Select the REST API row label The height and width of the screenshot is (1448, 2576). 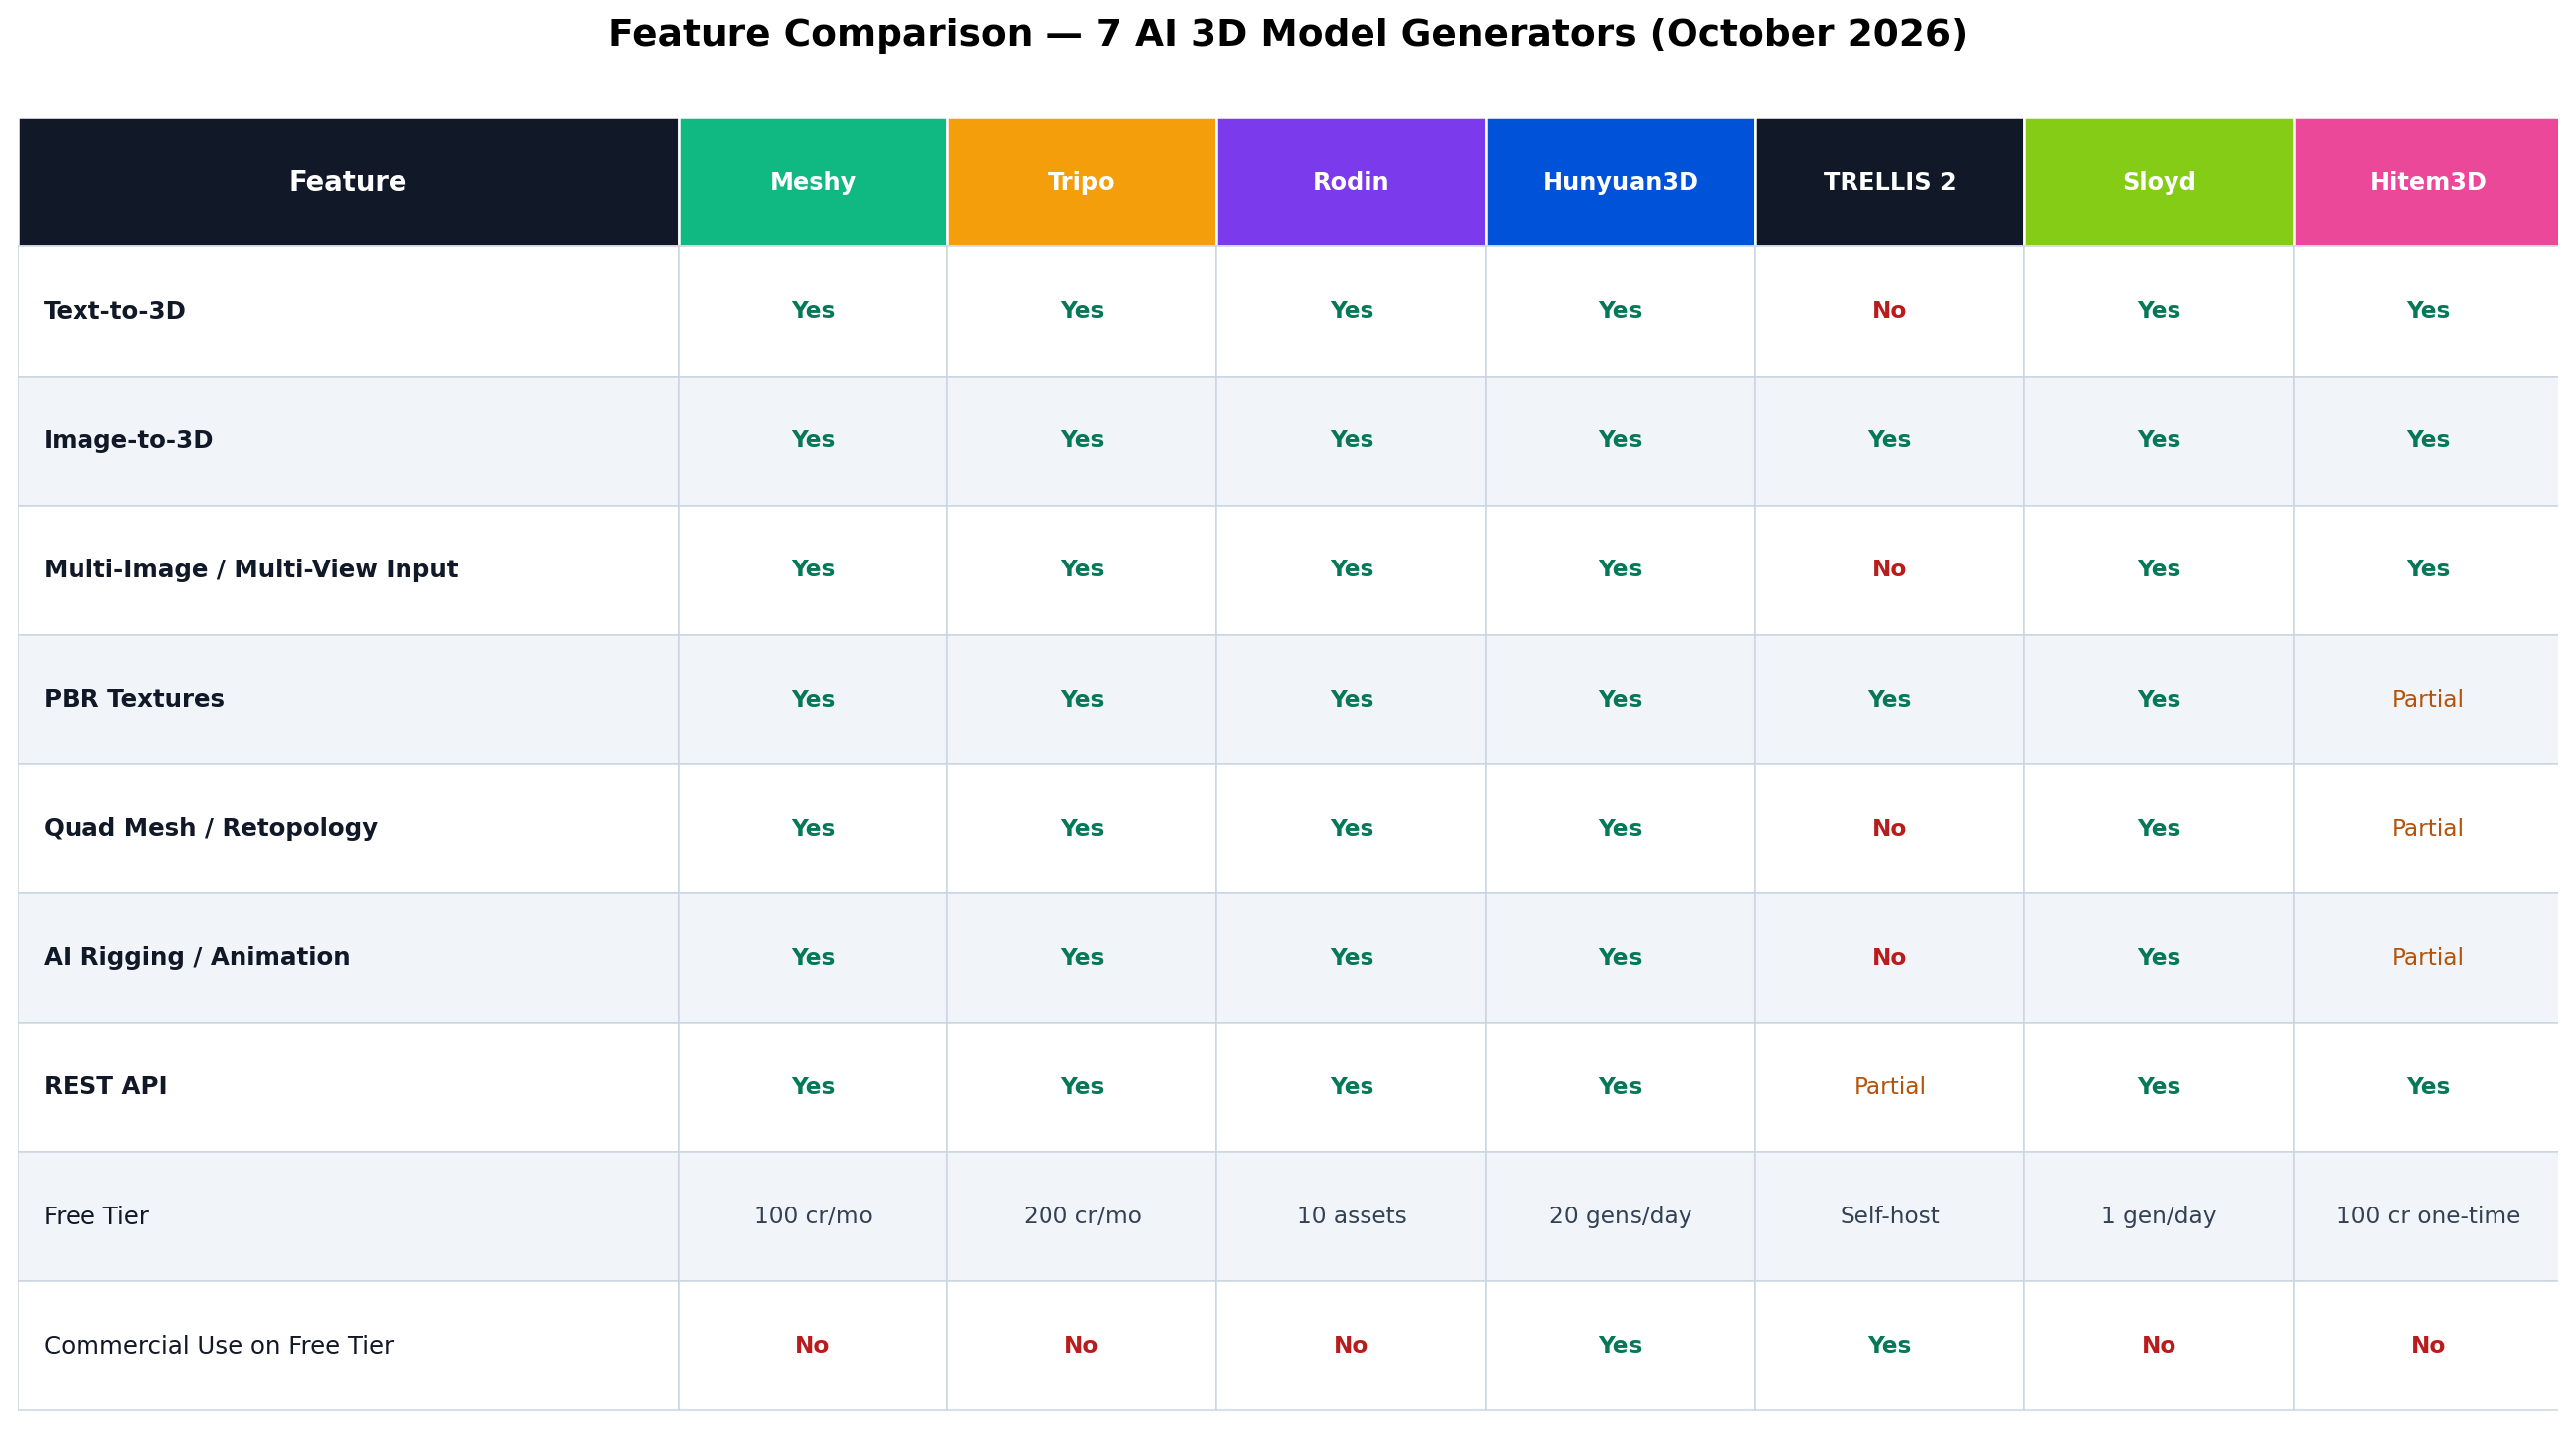click(x=105, y=1086)
